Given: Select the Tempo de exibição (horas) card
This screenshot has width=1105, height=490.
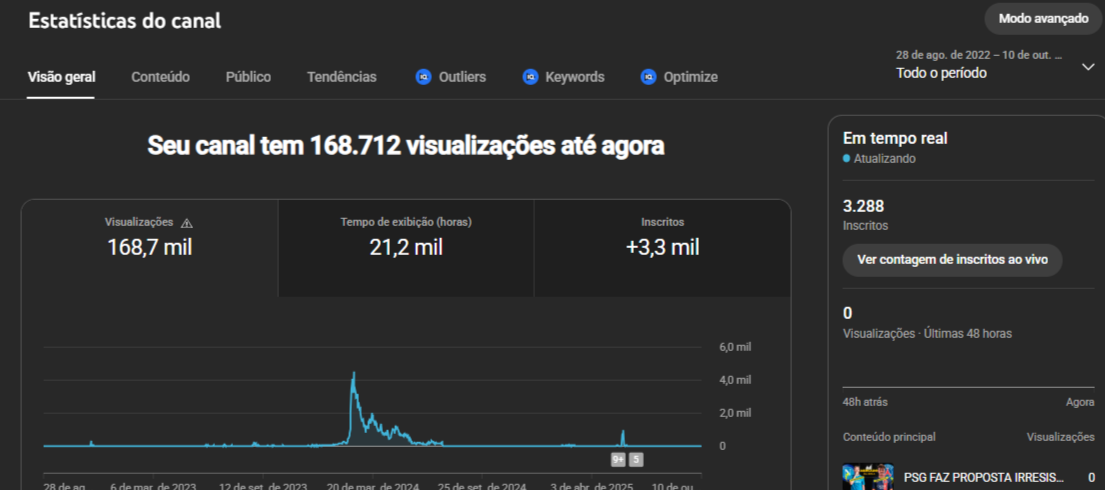Looking at the screenshot, I should 406,247.
